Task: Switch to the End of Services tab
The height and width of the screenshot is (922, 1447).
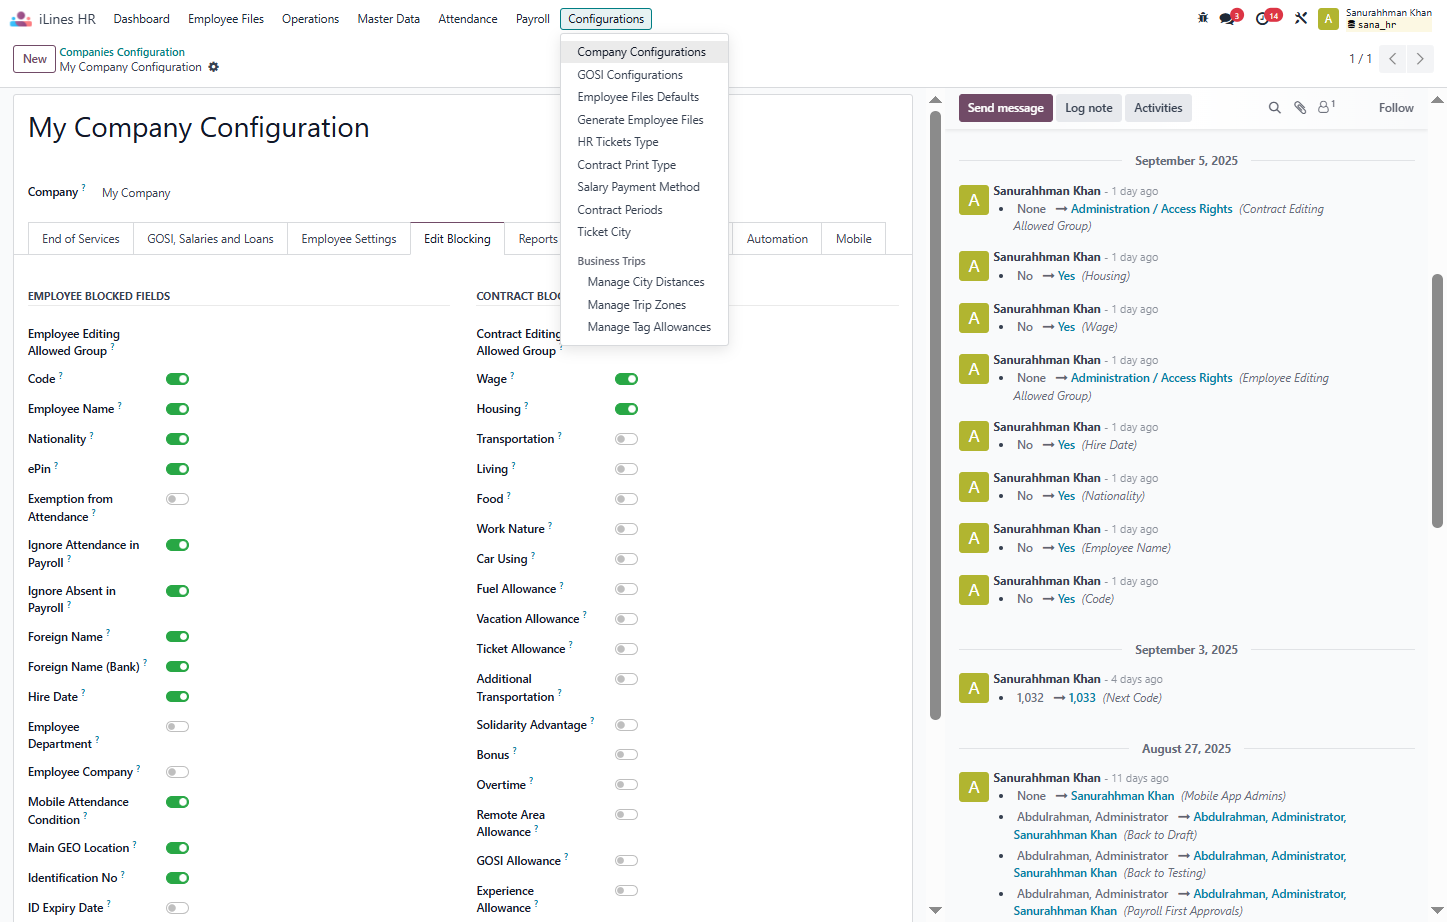Action: 81,239
